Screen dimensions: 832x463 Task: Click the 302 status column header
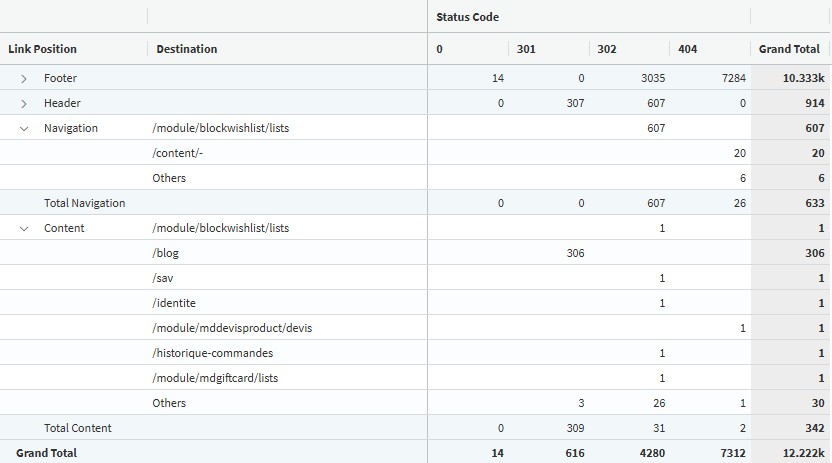coord(606,49)
